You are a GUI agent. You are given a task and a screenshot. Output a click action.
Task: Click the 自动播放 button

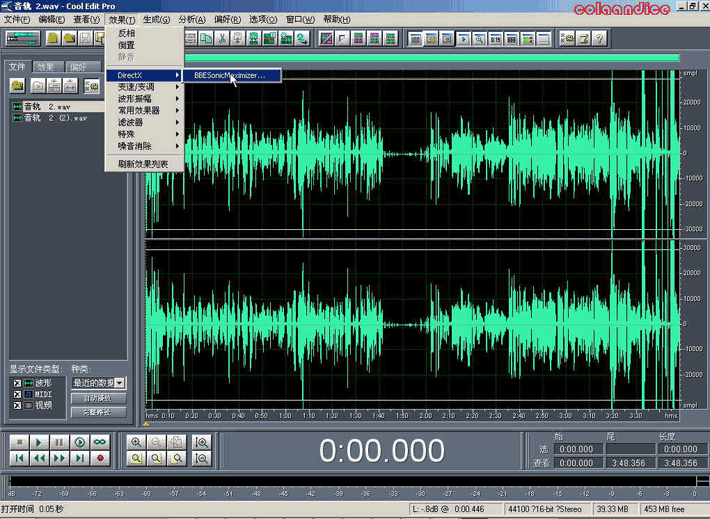point(97,398)
